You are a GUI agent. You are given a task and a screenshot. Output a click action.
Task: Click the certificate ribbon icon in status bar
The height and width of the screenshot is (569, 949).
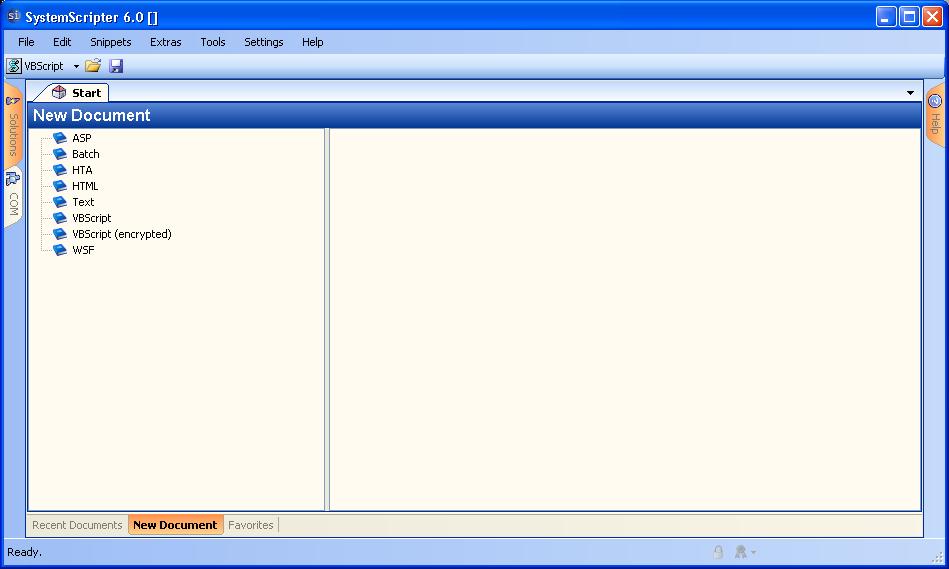[741, 551]
